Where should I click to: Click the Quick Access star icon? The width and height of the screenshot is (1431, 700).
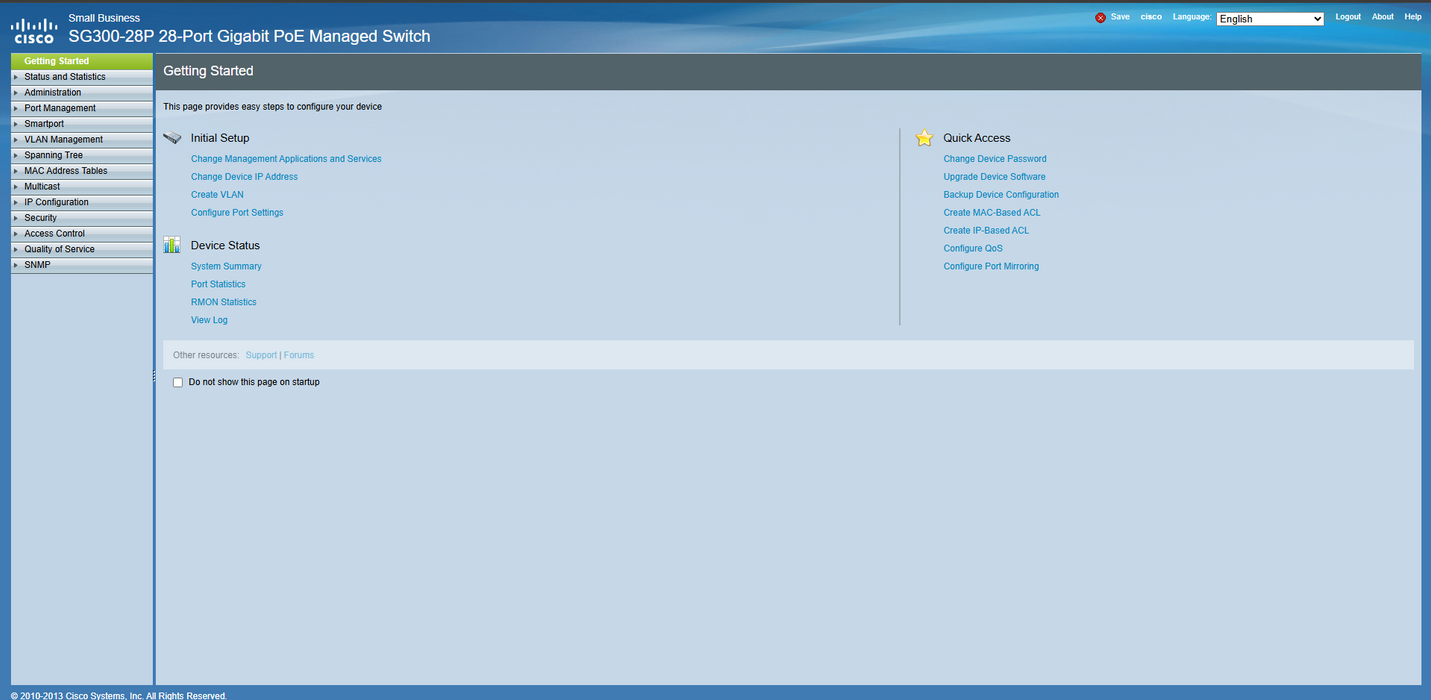point(924,138)
